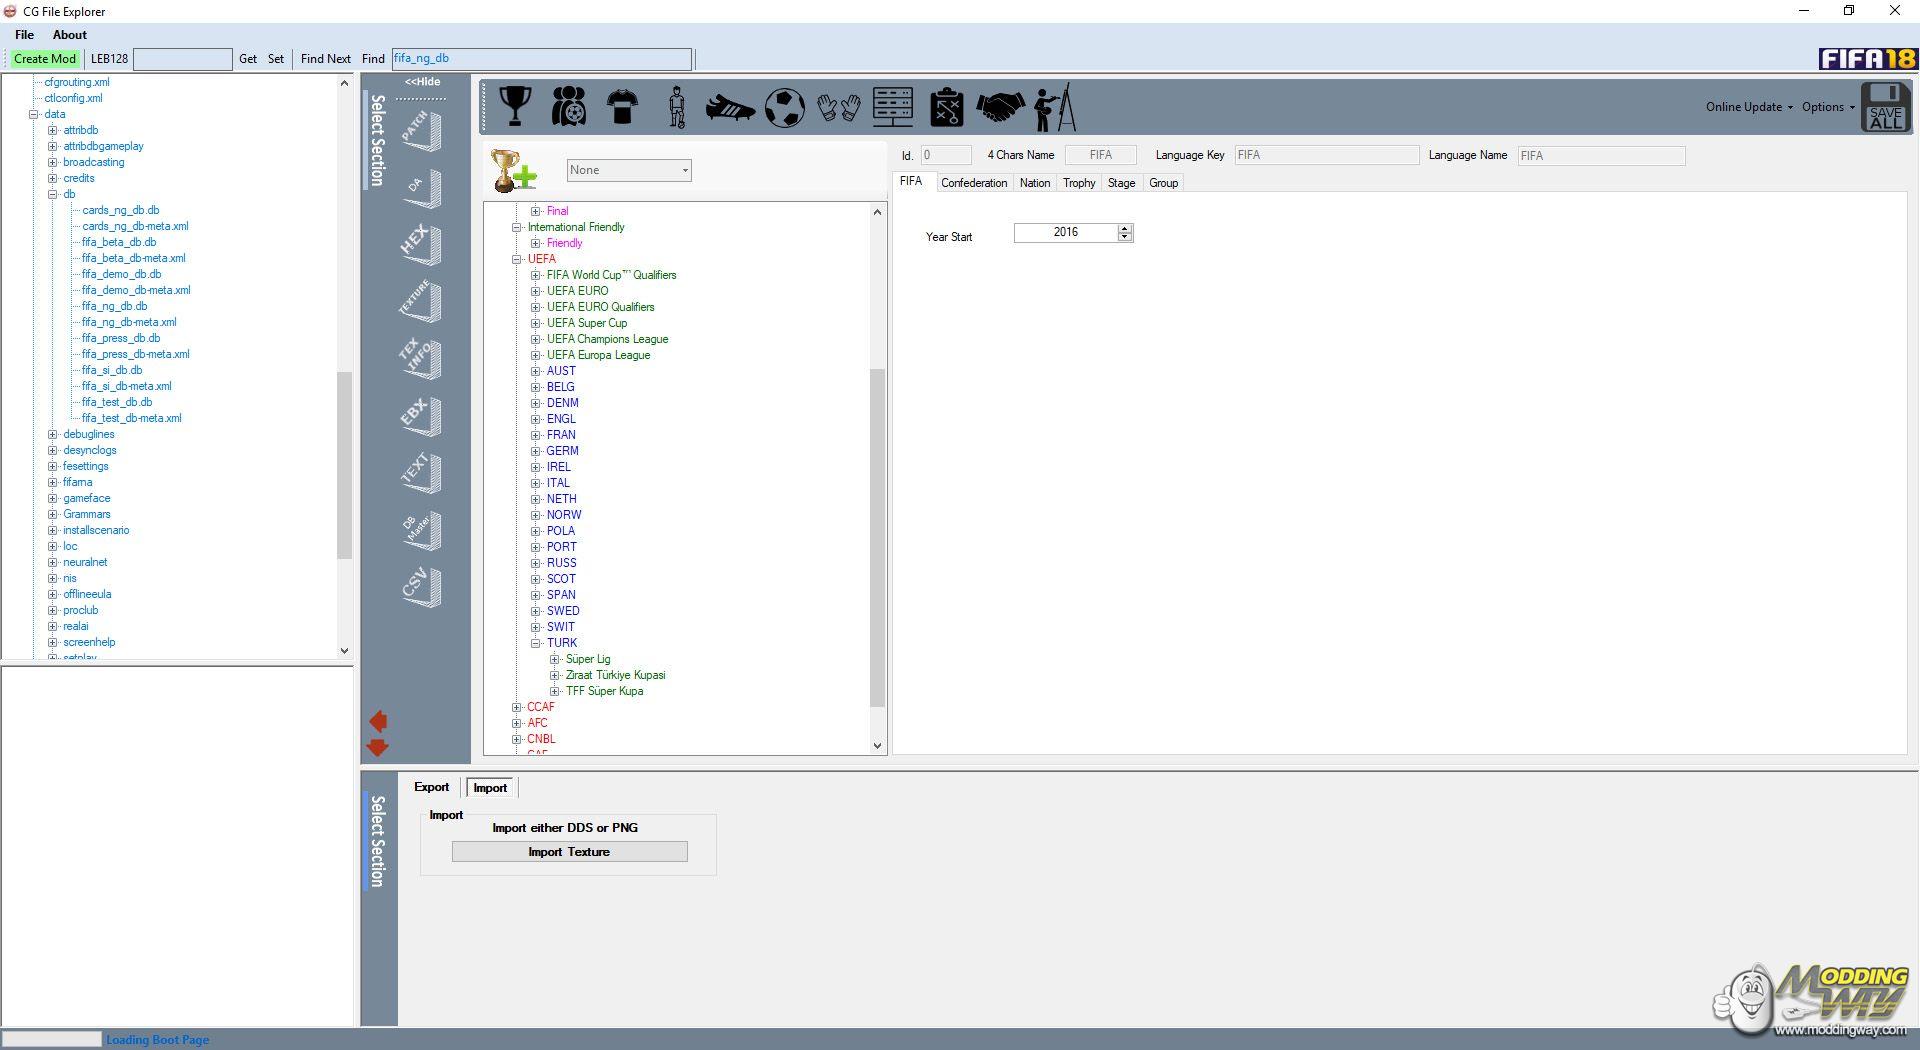Select the Ziraat Türkiye Kupasi item
This screenshot has width=1920, height=1050.
615,675
